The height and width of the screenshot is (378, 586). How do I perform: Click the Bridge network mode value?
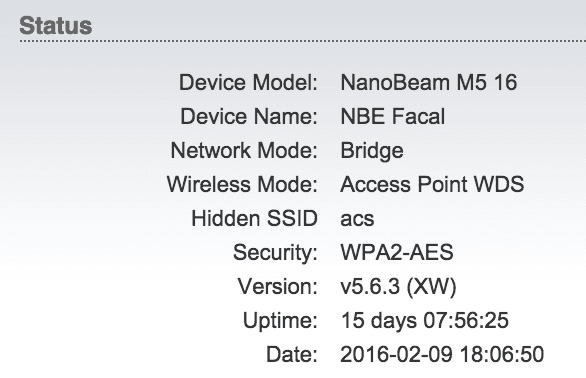point(372,151)
